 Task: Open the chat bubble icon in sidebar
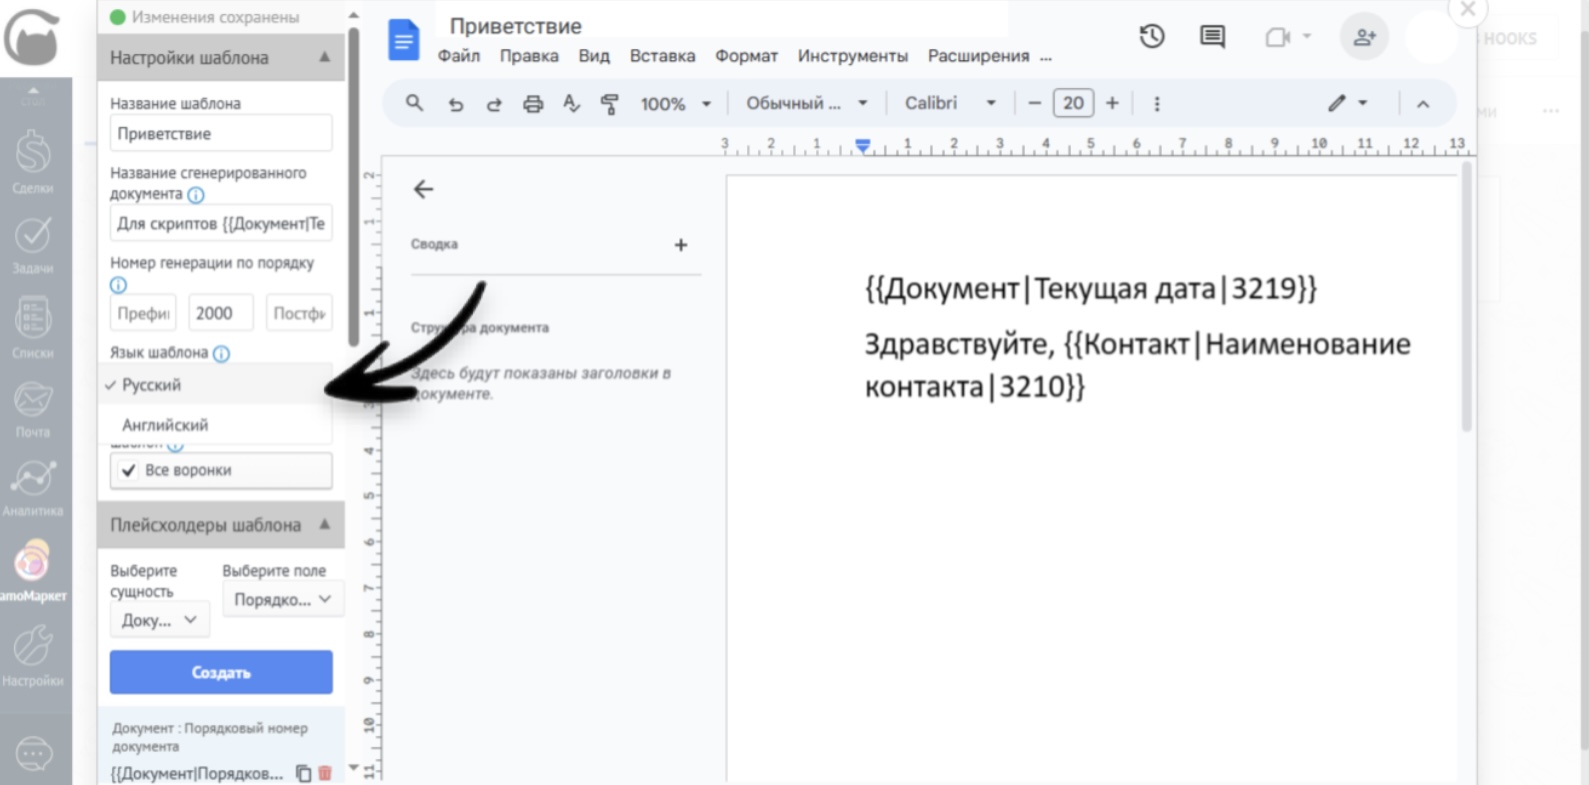pyautogui.click(x=33, y=753)
